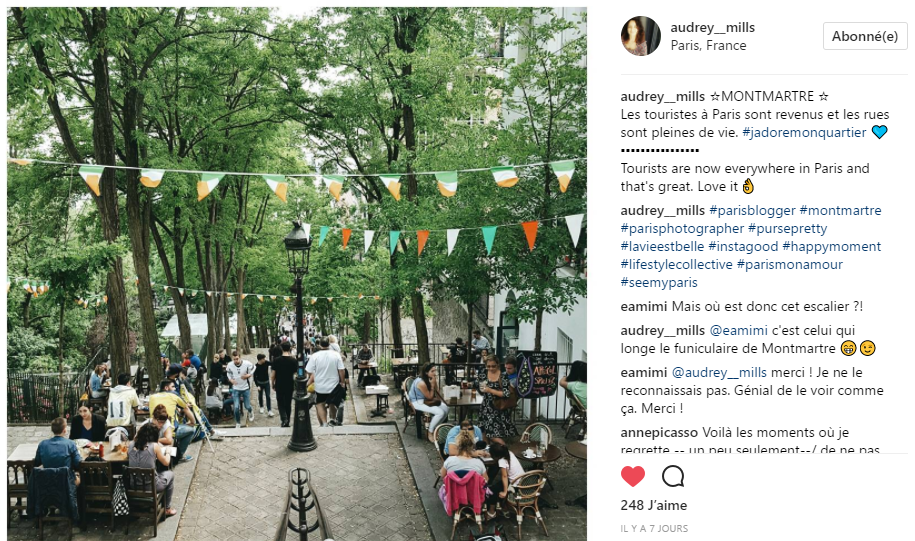Open eamimi's profile from first comment
Screen dimensions: 915x541
click(644, 307)
